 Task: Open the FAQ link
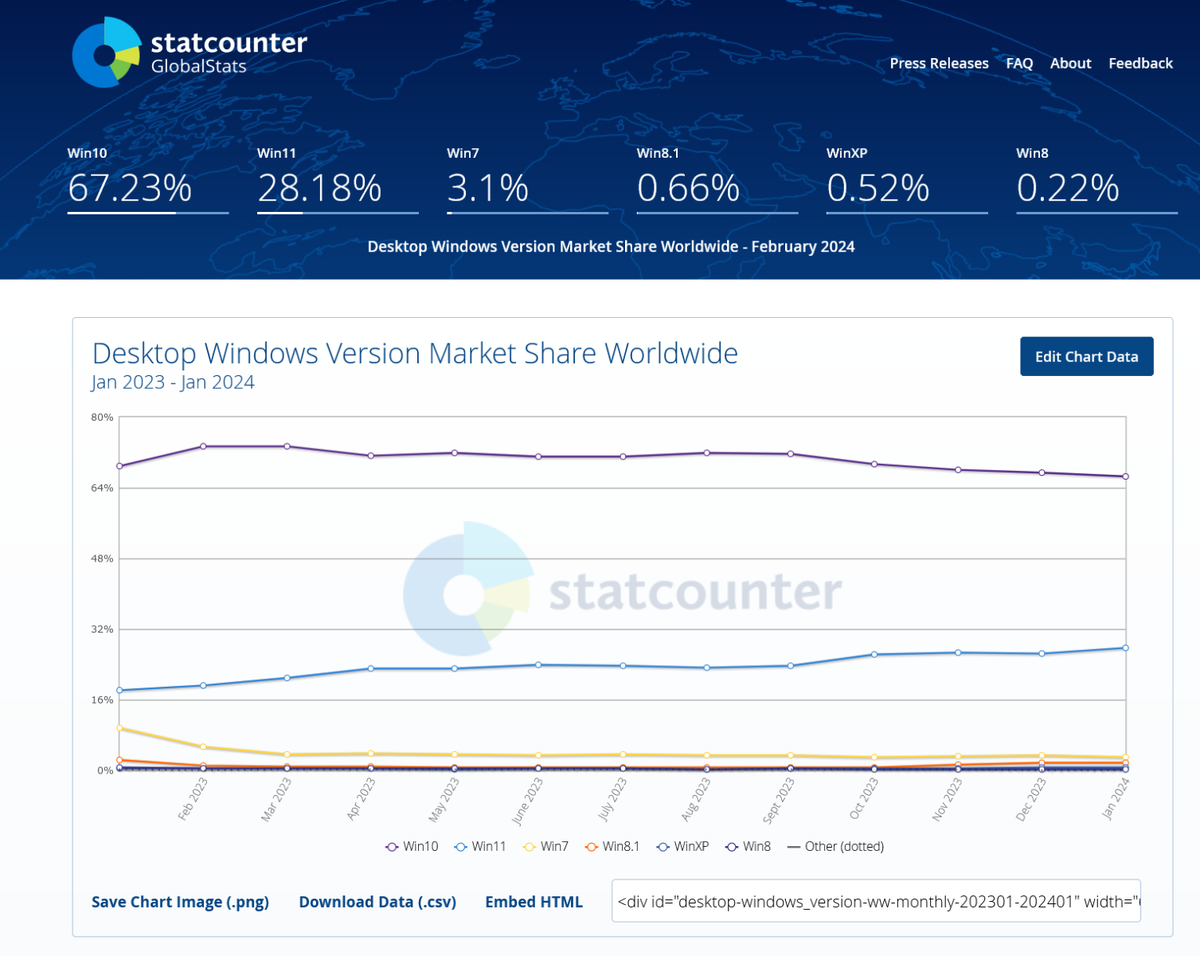click(x=1019, y=63)
